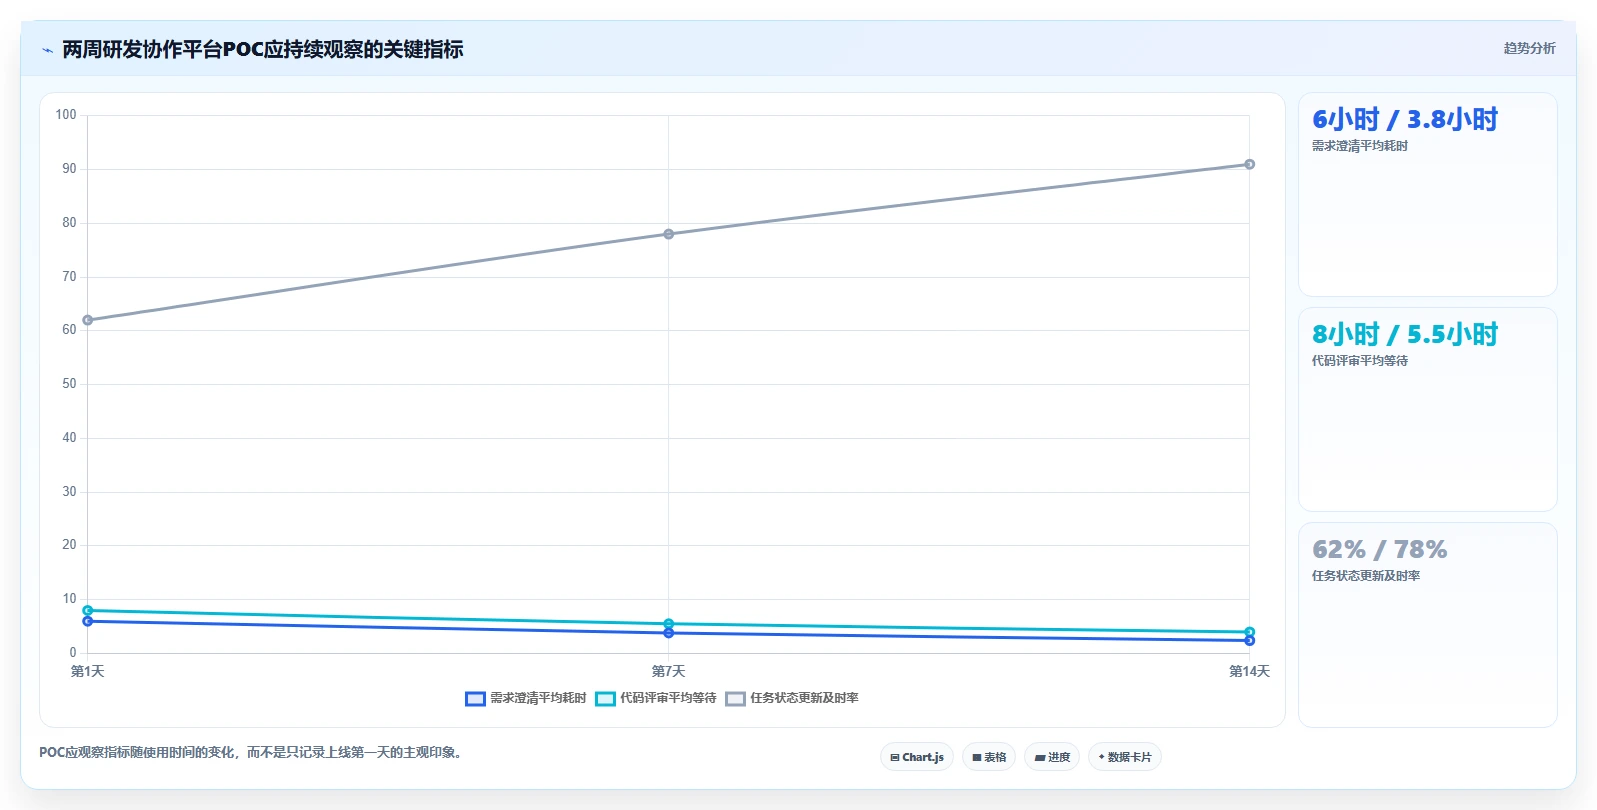This screenshot has height=810, width=1597.
Task: Click the cyan 代码评审 point at 第7天
Action: tap(669, 624)
